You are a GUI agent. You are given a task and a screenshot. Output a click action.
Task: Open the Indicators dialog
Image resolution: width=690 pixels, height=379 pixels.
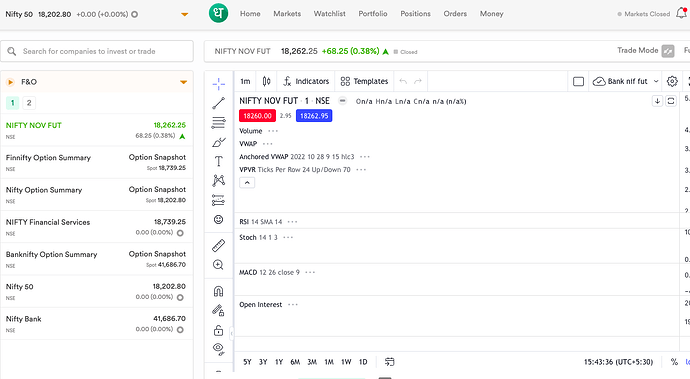click(306, 81)
